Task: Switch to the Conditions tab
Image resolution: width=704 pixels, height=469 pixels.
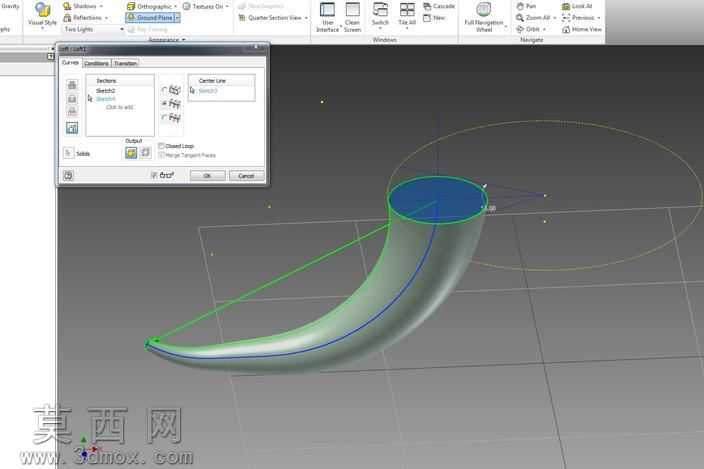Action: pyautogui.click(x=97, y=63)
